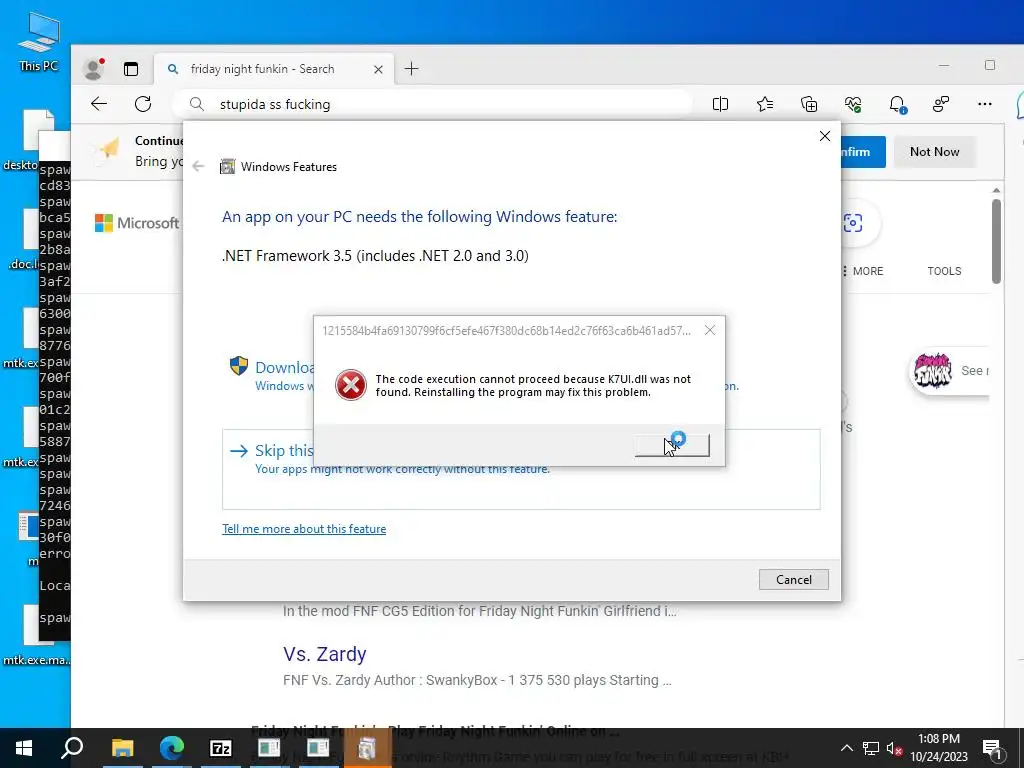Click the Microsoft logo on Bing page

(x=138, y=223)
